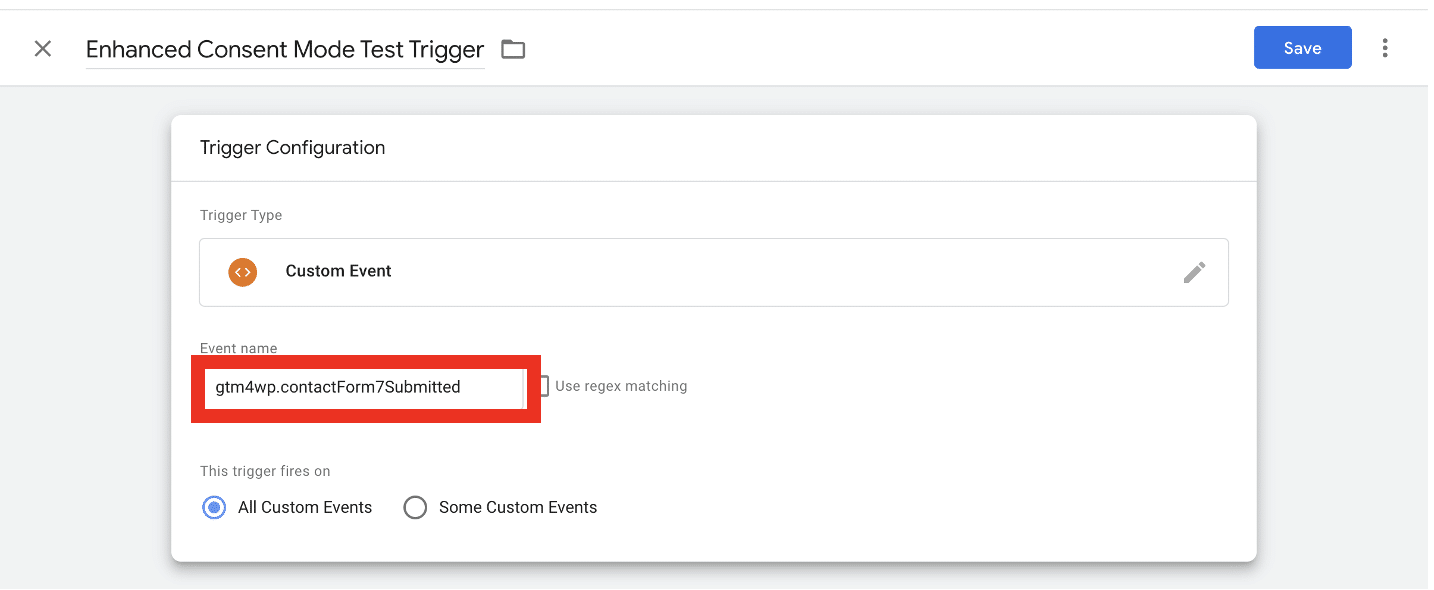Close the trigger editor with the X icon

click(x=43, y=49)
